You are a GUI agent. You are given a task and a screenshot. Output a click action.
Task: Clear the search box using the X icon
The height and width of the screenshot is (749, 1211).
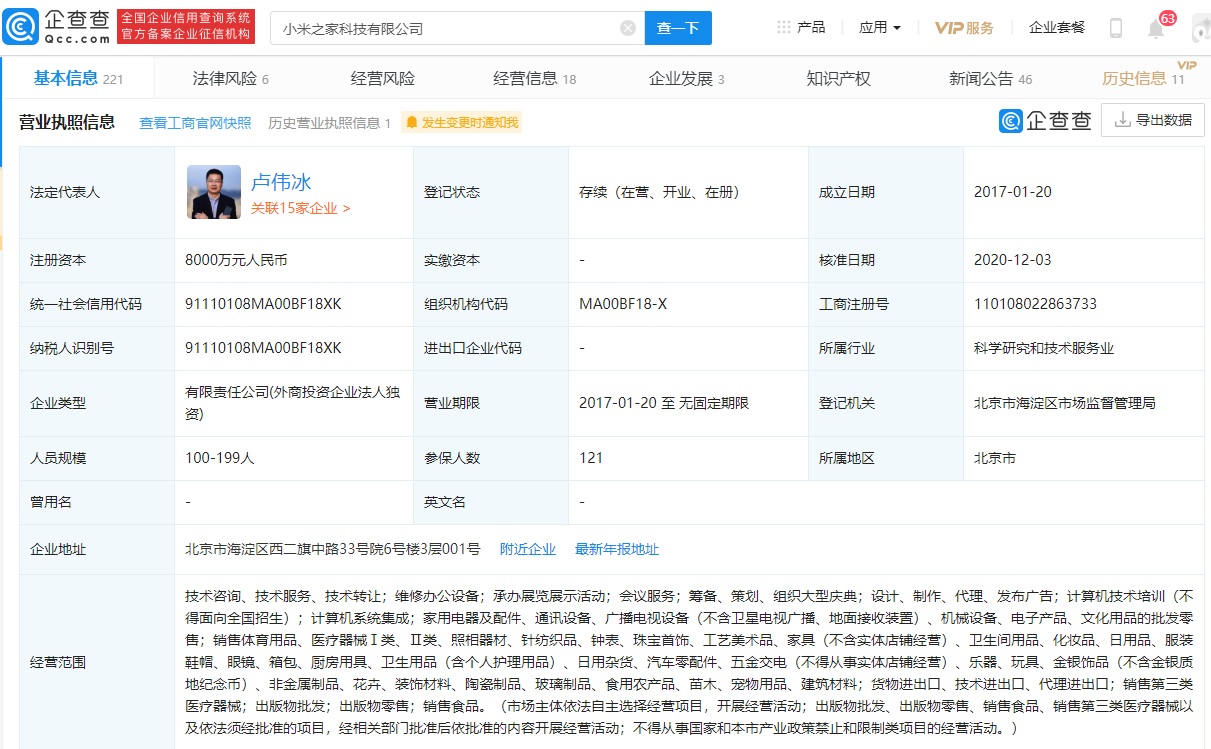coord(628,28)
